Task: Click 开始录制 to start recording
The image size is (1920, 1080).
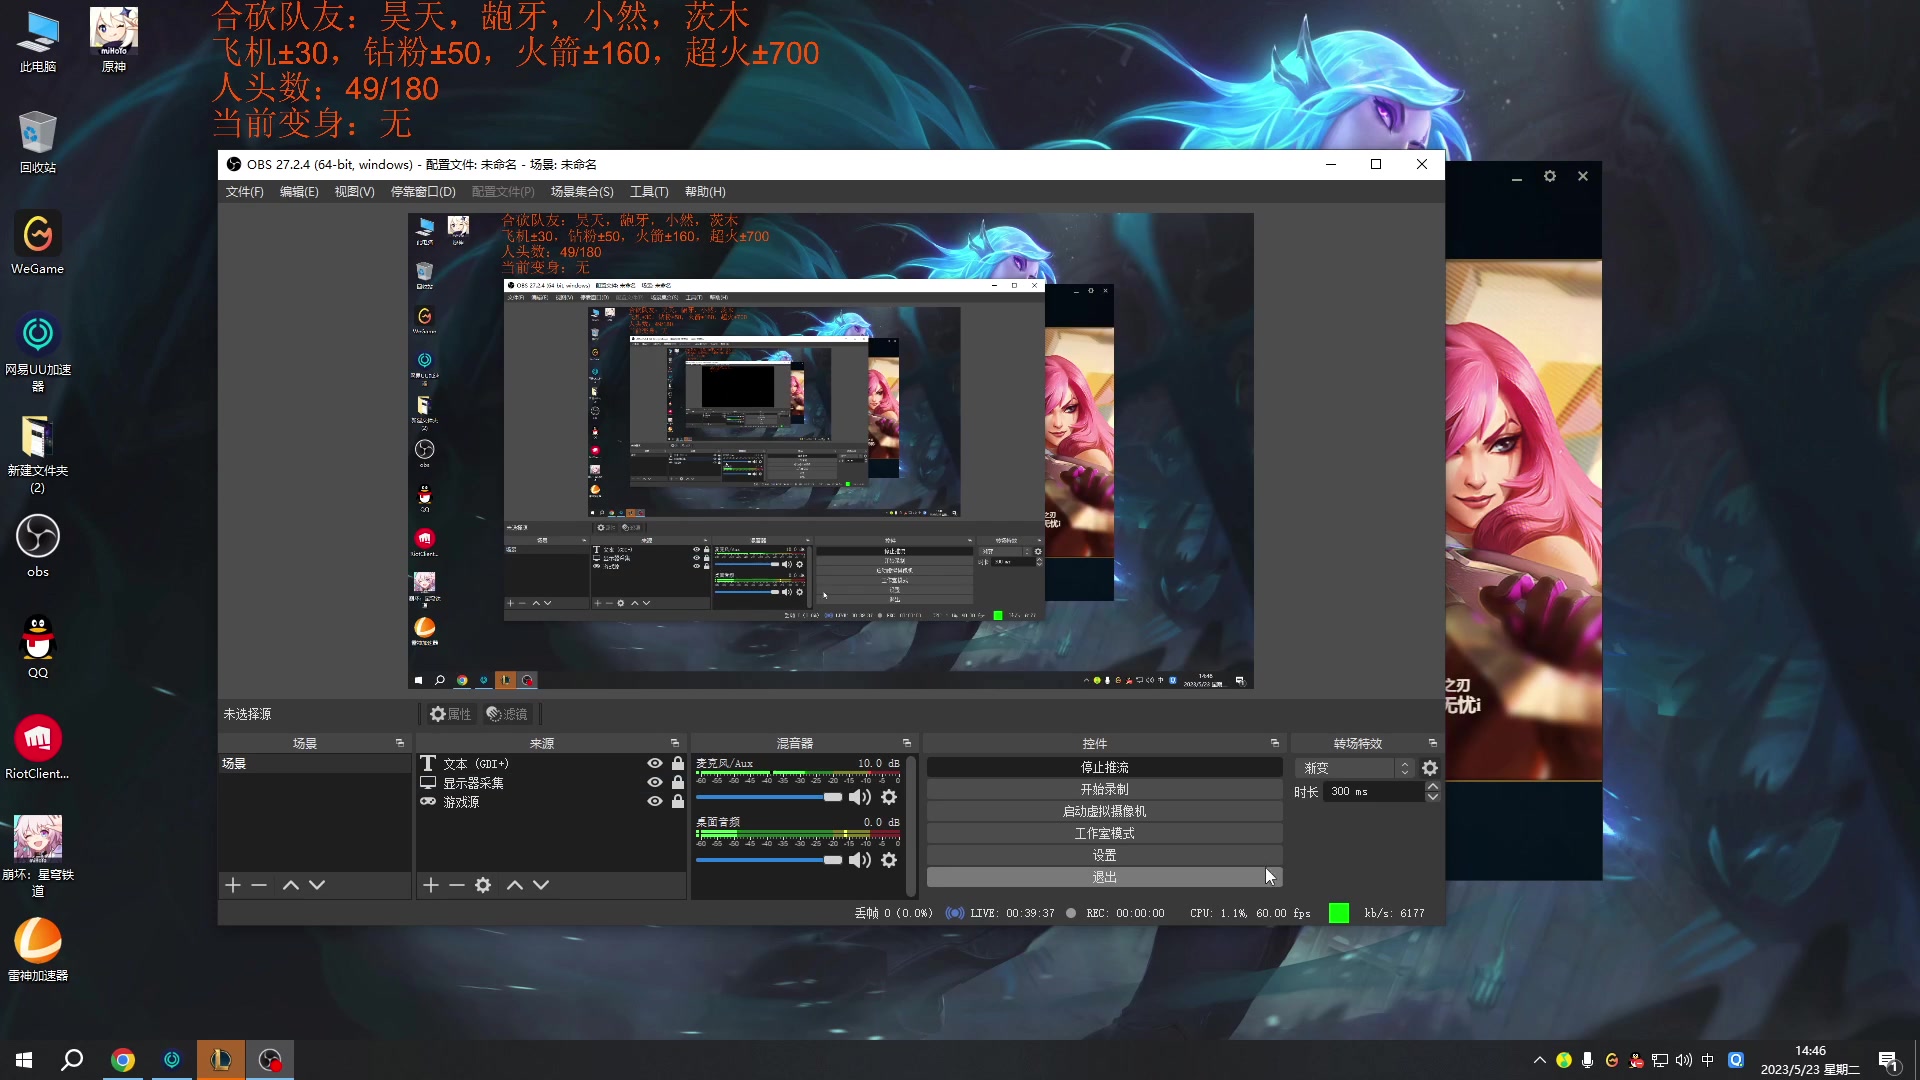Action: (1104, 790)
